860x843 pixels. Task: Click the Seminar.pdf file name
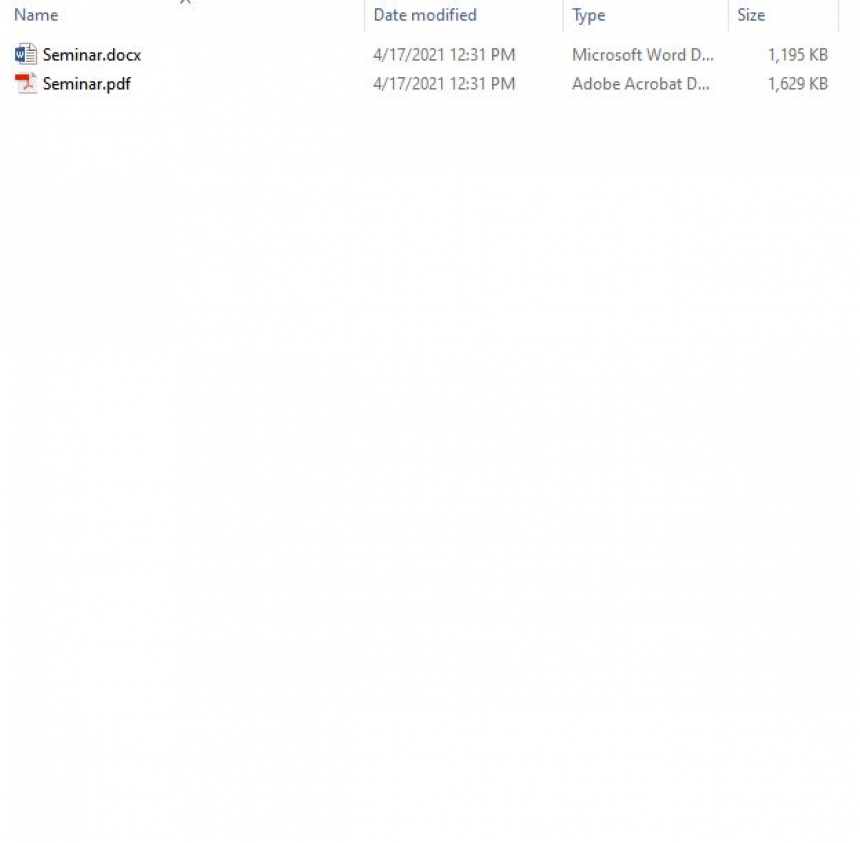point(87,84)
